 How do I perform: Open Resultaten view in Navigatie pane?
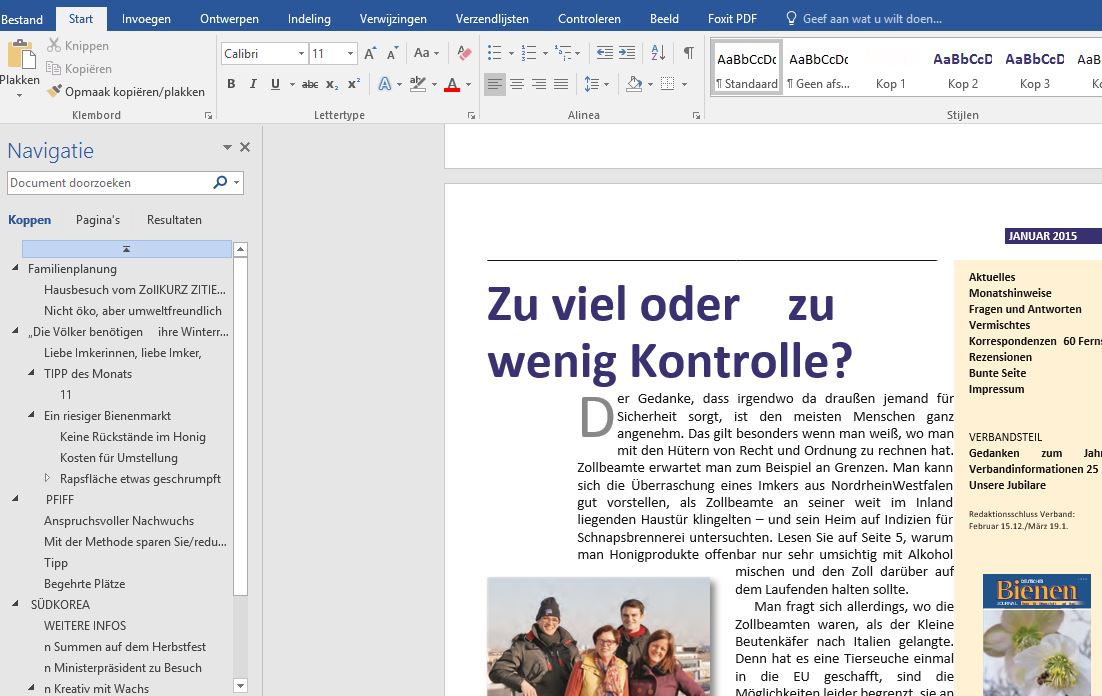(174, 220)
